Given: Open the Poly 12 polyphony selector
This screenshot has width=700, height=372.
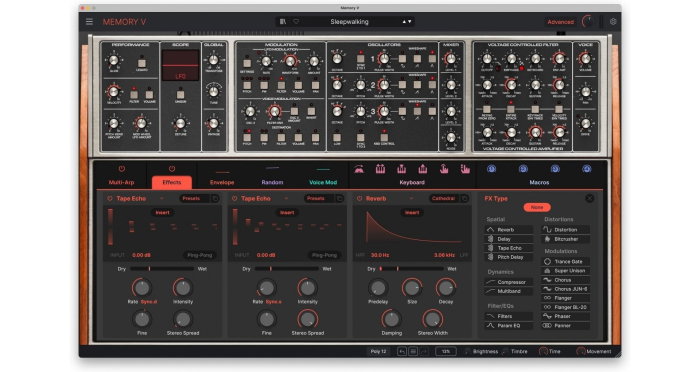Looking at the screenshot, I should [379, 351].
